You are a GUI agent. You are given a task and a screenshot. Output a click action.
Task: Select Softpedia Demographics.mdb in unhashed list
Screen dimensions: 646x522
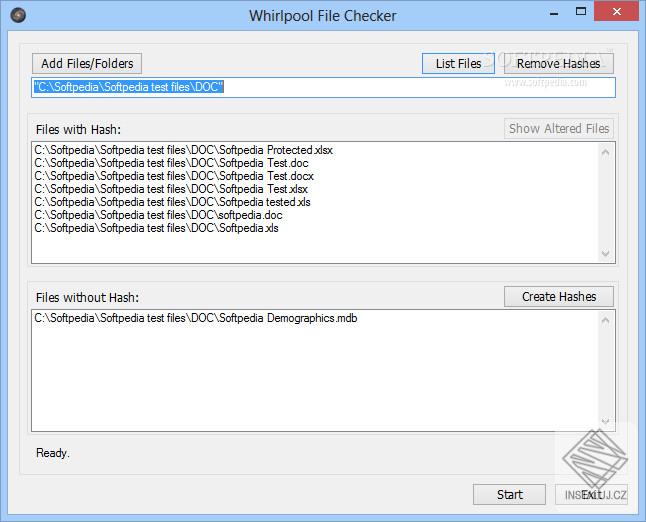coord(196,318)
